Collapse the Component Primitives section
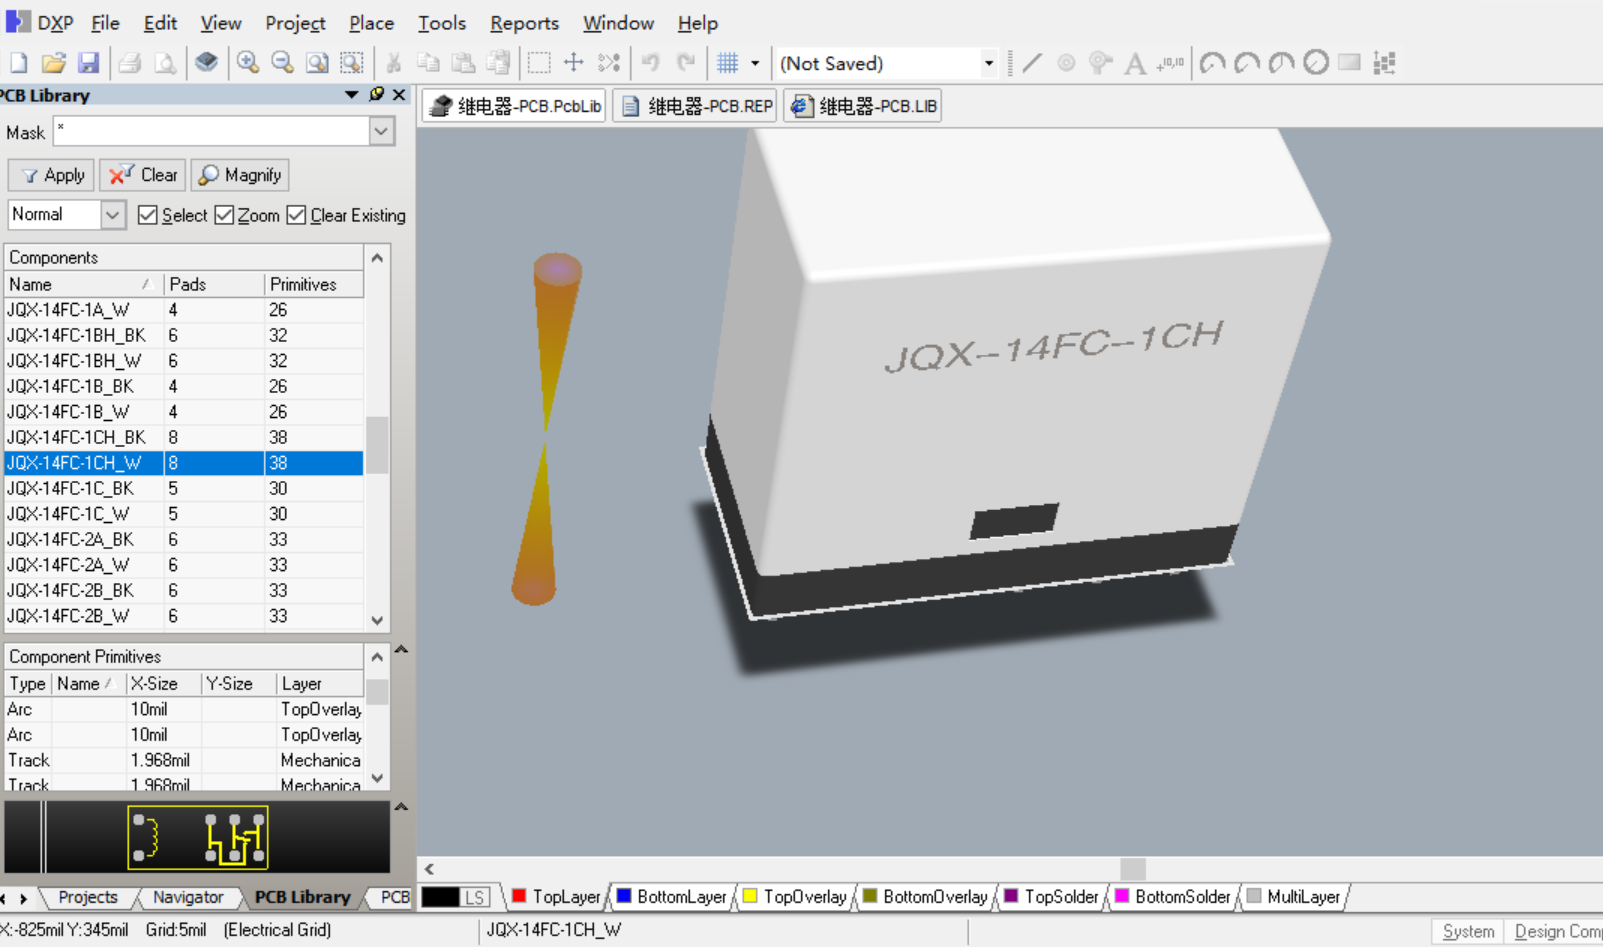The image size is (1603, 947). pos(401,650)
